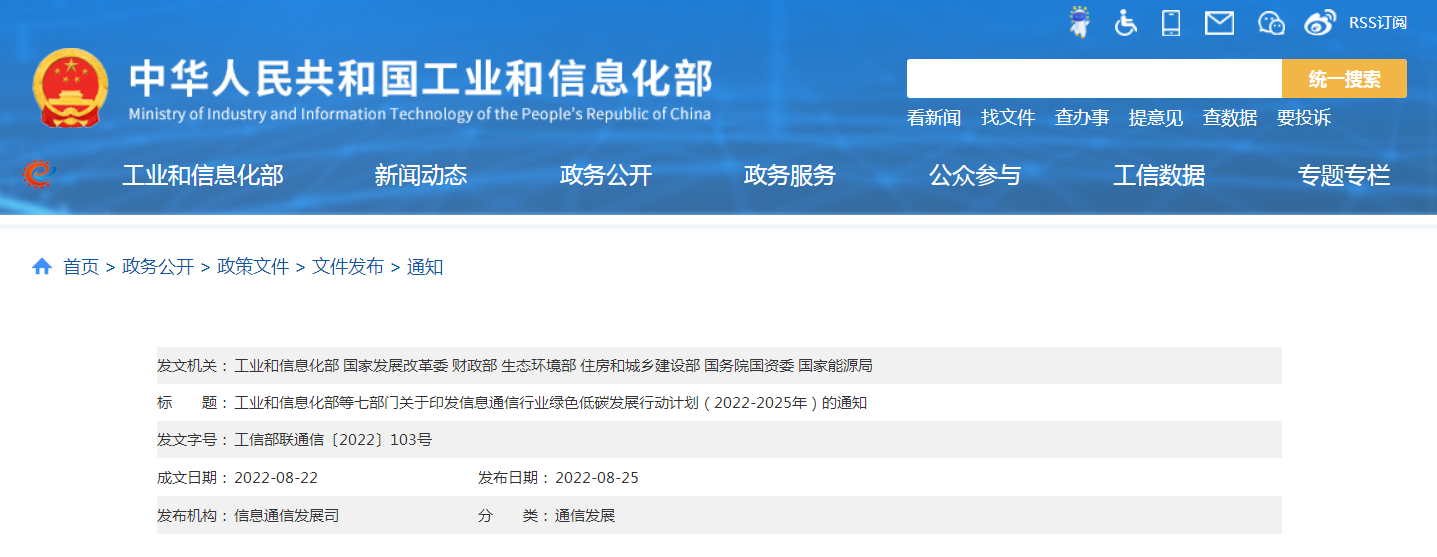Click the written date 2022-08-22
Viewport: 1437px width, 557px height.
coord(276,478)
